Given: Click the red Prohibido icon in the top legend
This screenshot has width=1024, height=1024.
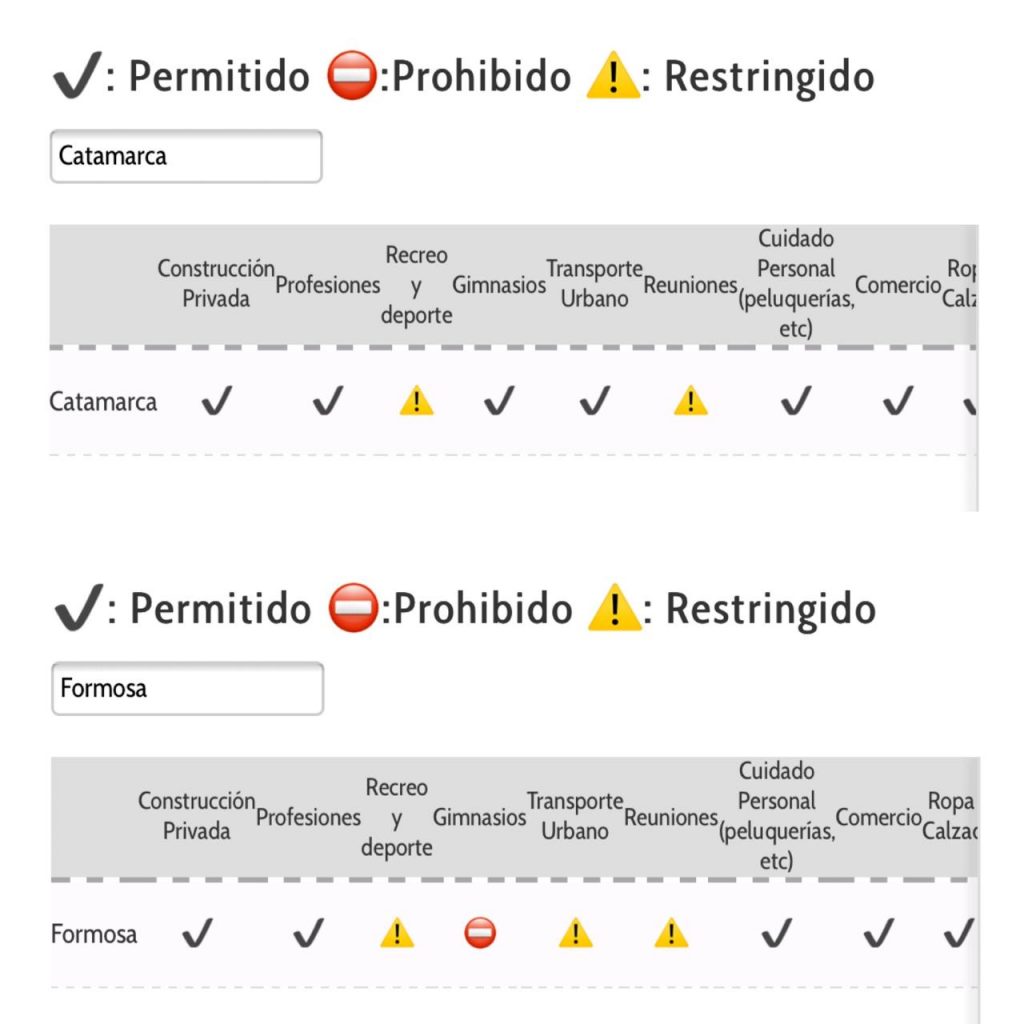Looking at the screenshot, I should 351,75.
